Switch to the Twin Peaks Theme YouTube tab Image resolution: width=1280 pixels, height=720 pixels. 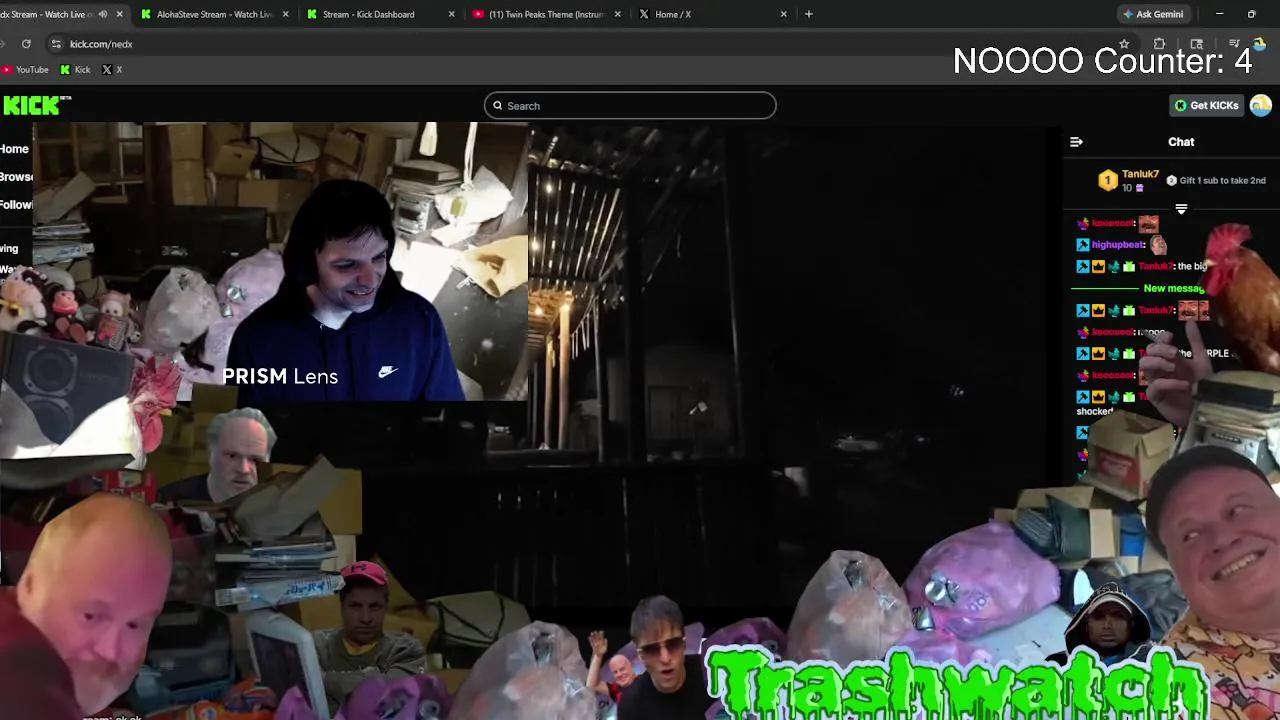[546, 14]
